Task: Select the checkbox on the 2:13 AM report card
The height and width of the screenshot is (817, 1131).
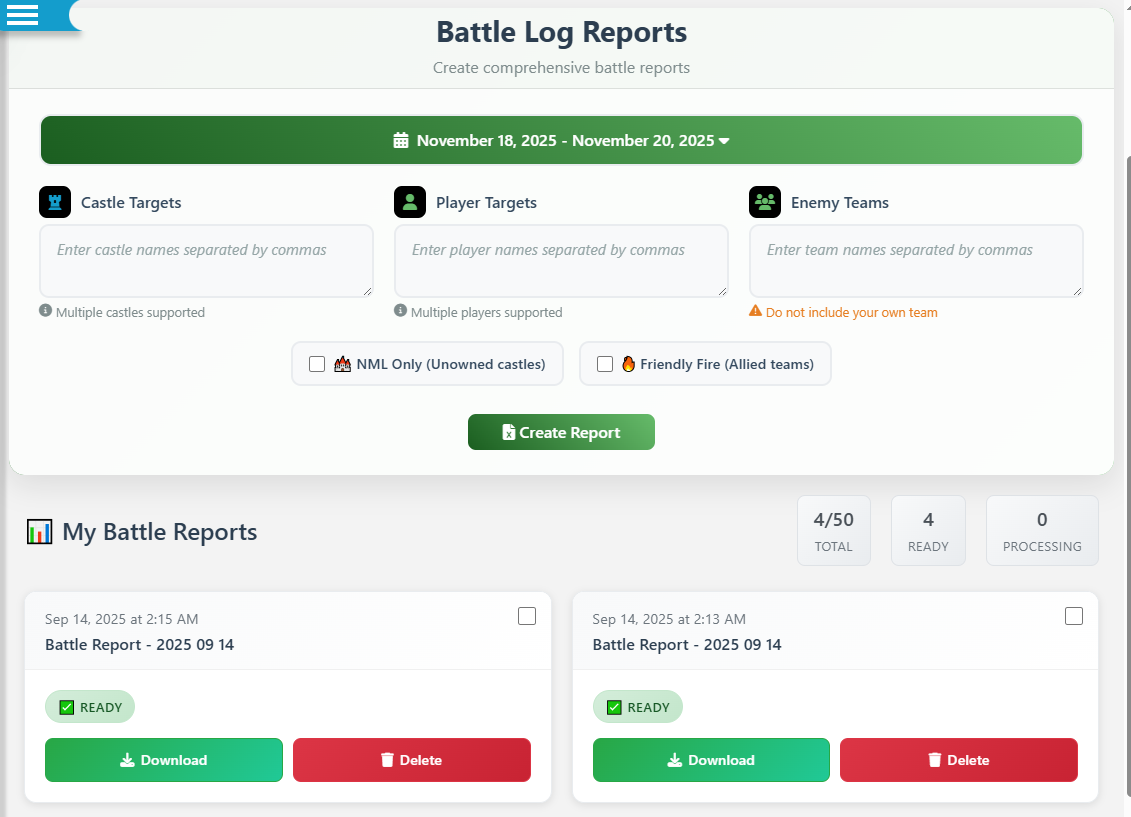Action: tap(1074, 616)
